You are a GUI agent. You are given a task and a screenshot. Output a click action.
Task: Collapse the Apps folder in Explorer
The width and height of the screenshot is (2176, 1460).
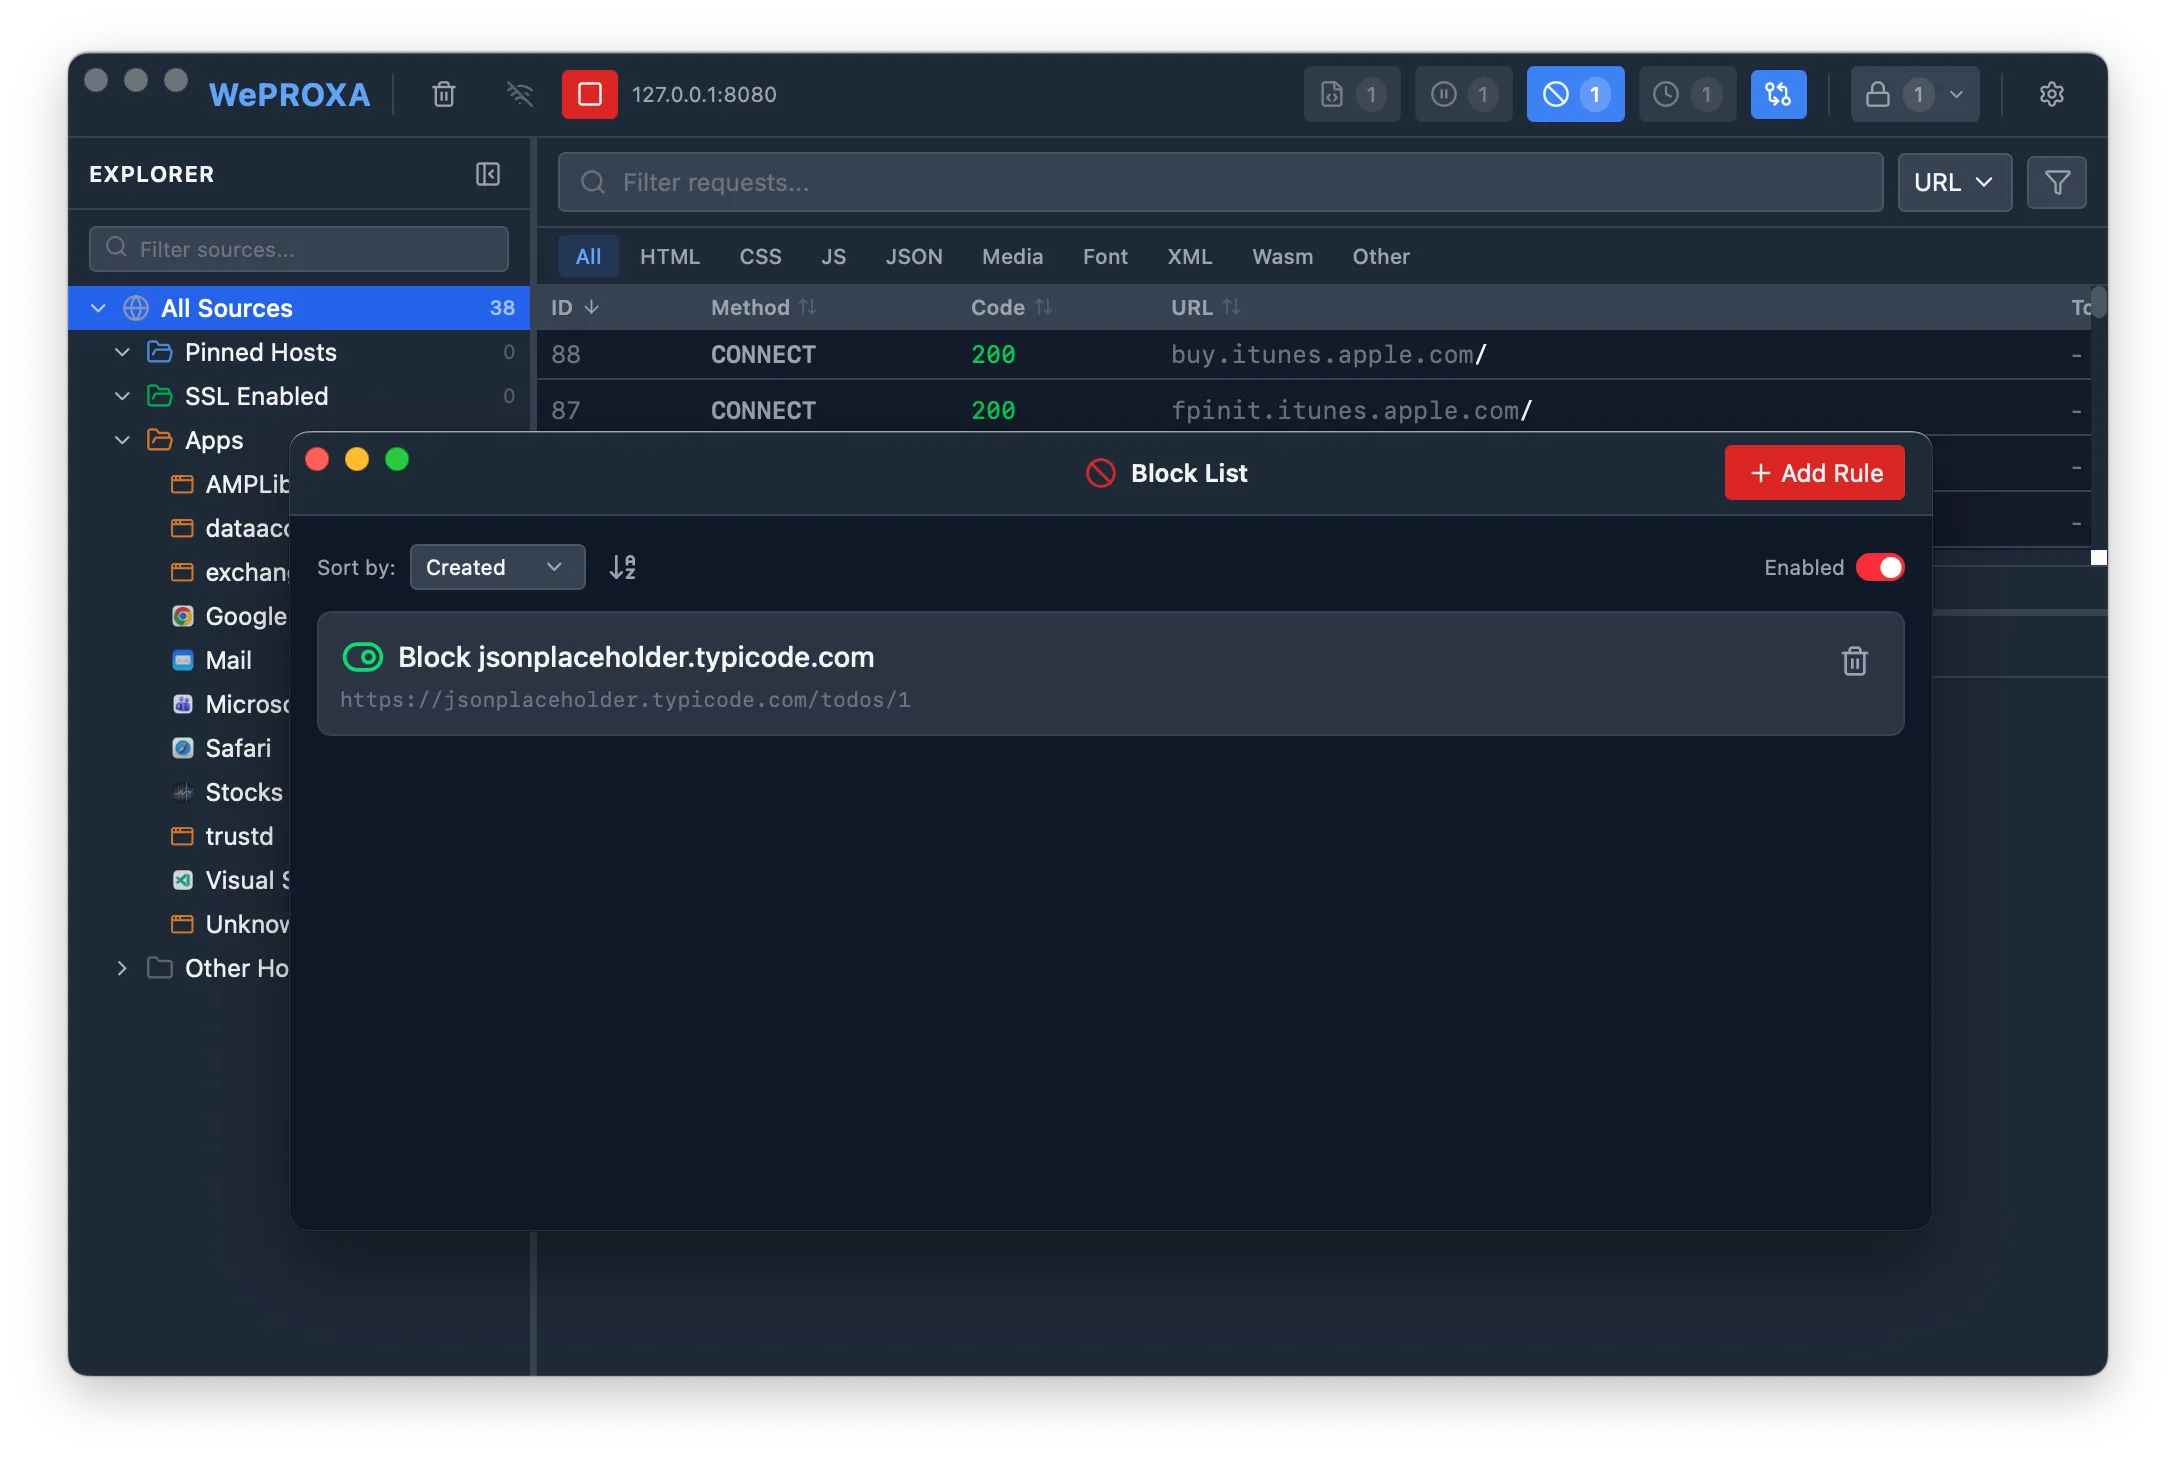pyautogui.click(x=122, y=440)
